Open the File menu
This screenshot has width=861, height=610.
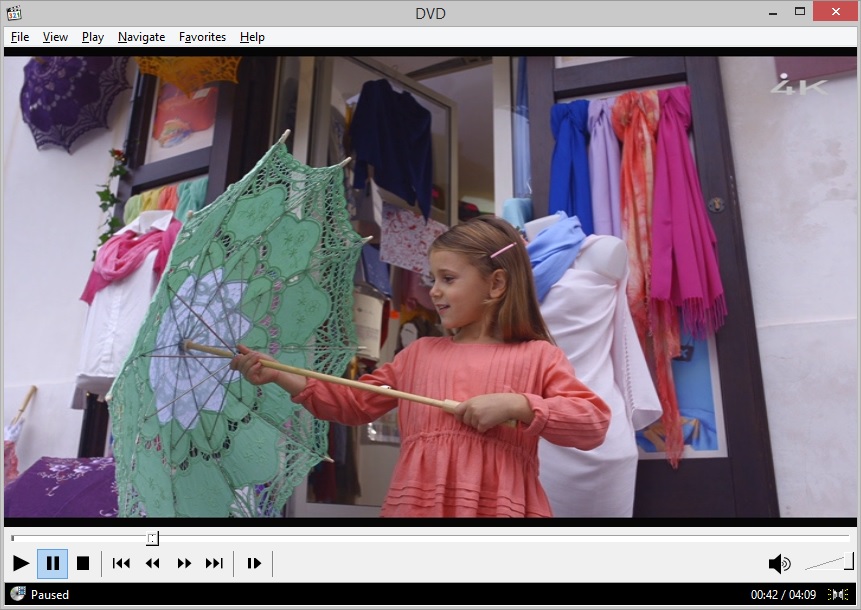click(x=20, y=37)
